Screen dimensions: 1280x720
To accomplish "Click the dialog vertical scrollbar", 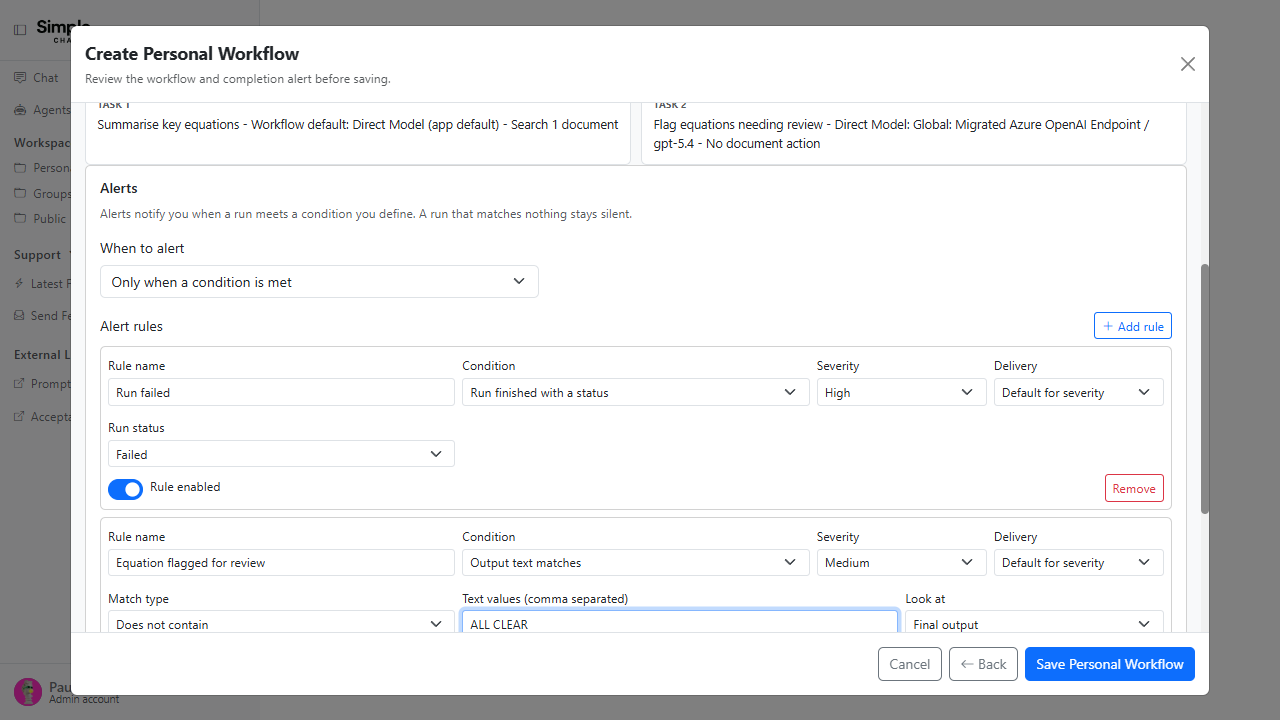I will [1204, 389].
